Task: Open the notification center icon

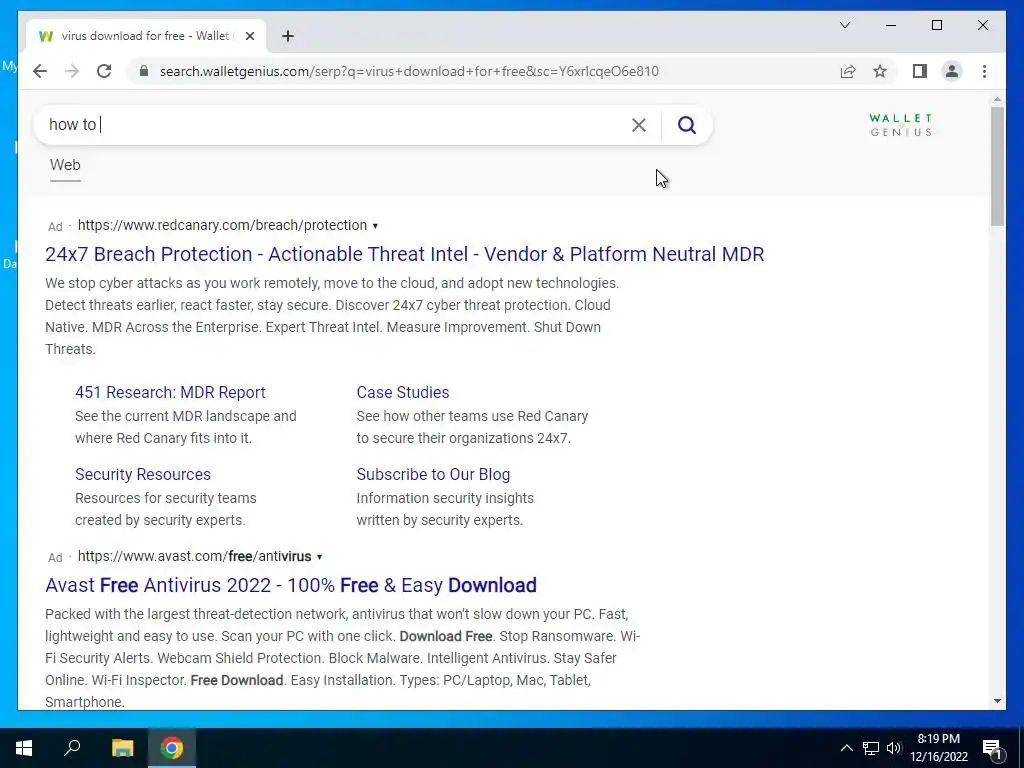Action: pyautogui.click(x=992, y=748)
